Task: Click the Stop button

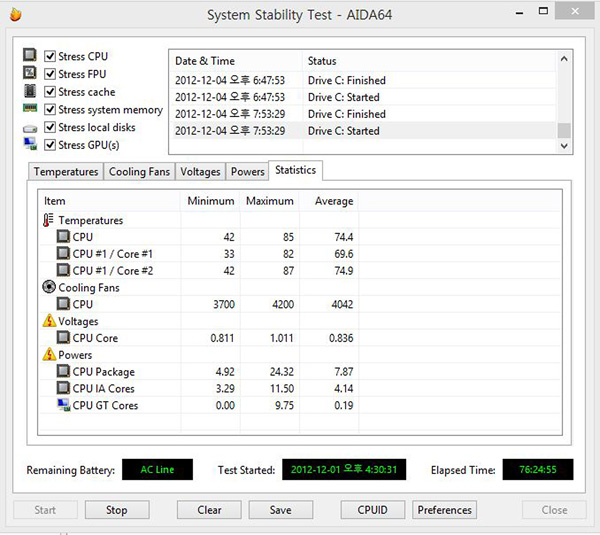Action: 117,510
